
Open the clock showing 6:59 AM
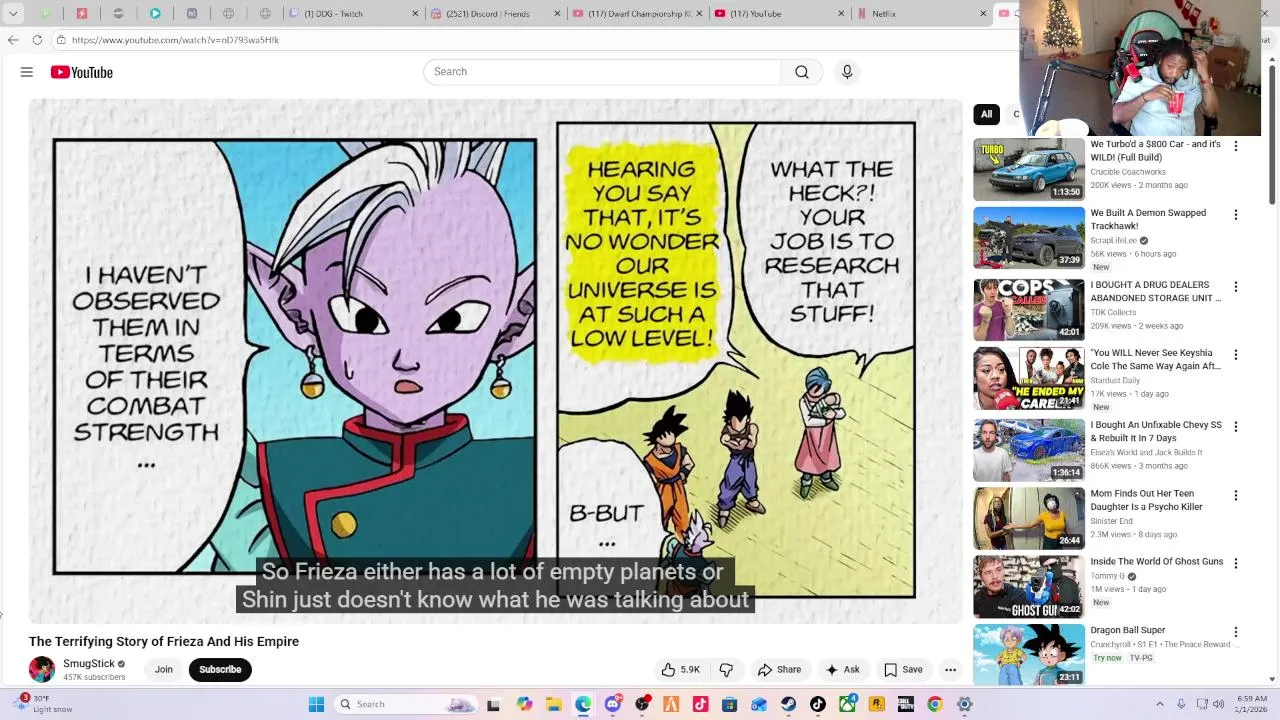[x=1252, y=704]
